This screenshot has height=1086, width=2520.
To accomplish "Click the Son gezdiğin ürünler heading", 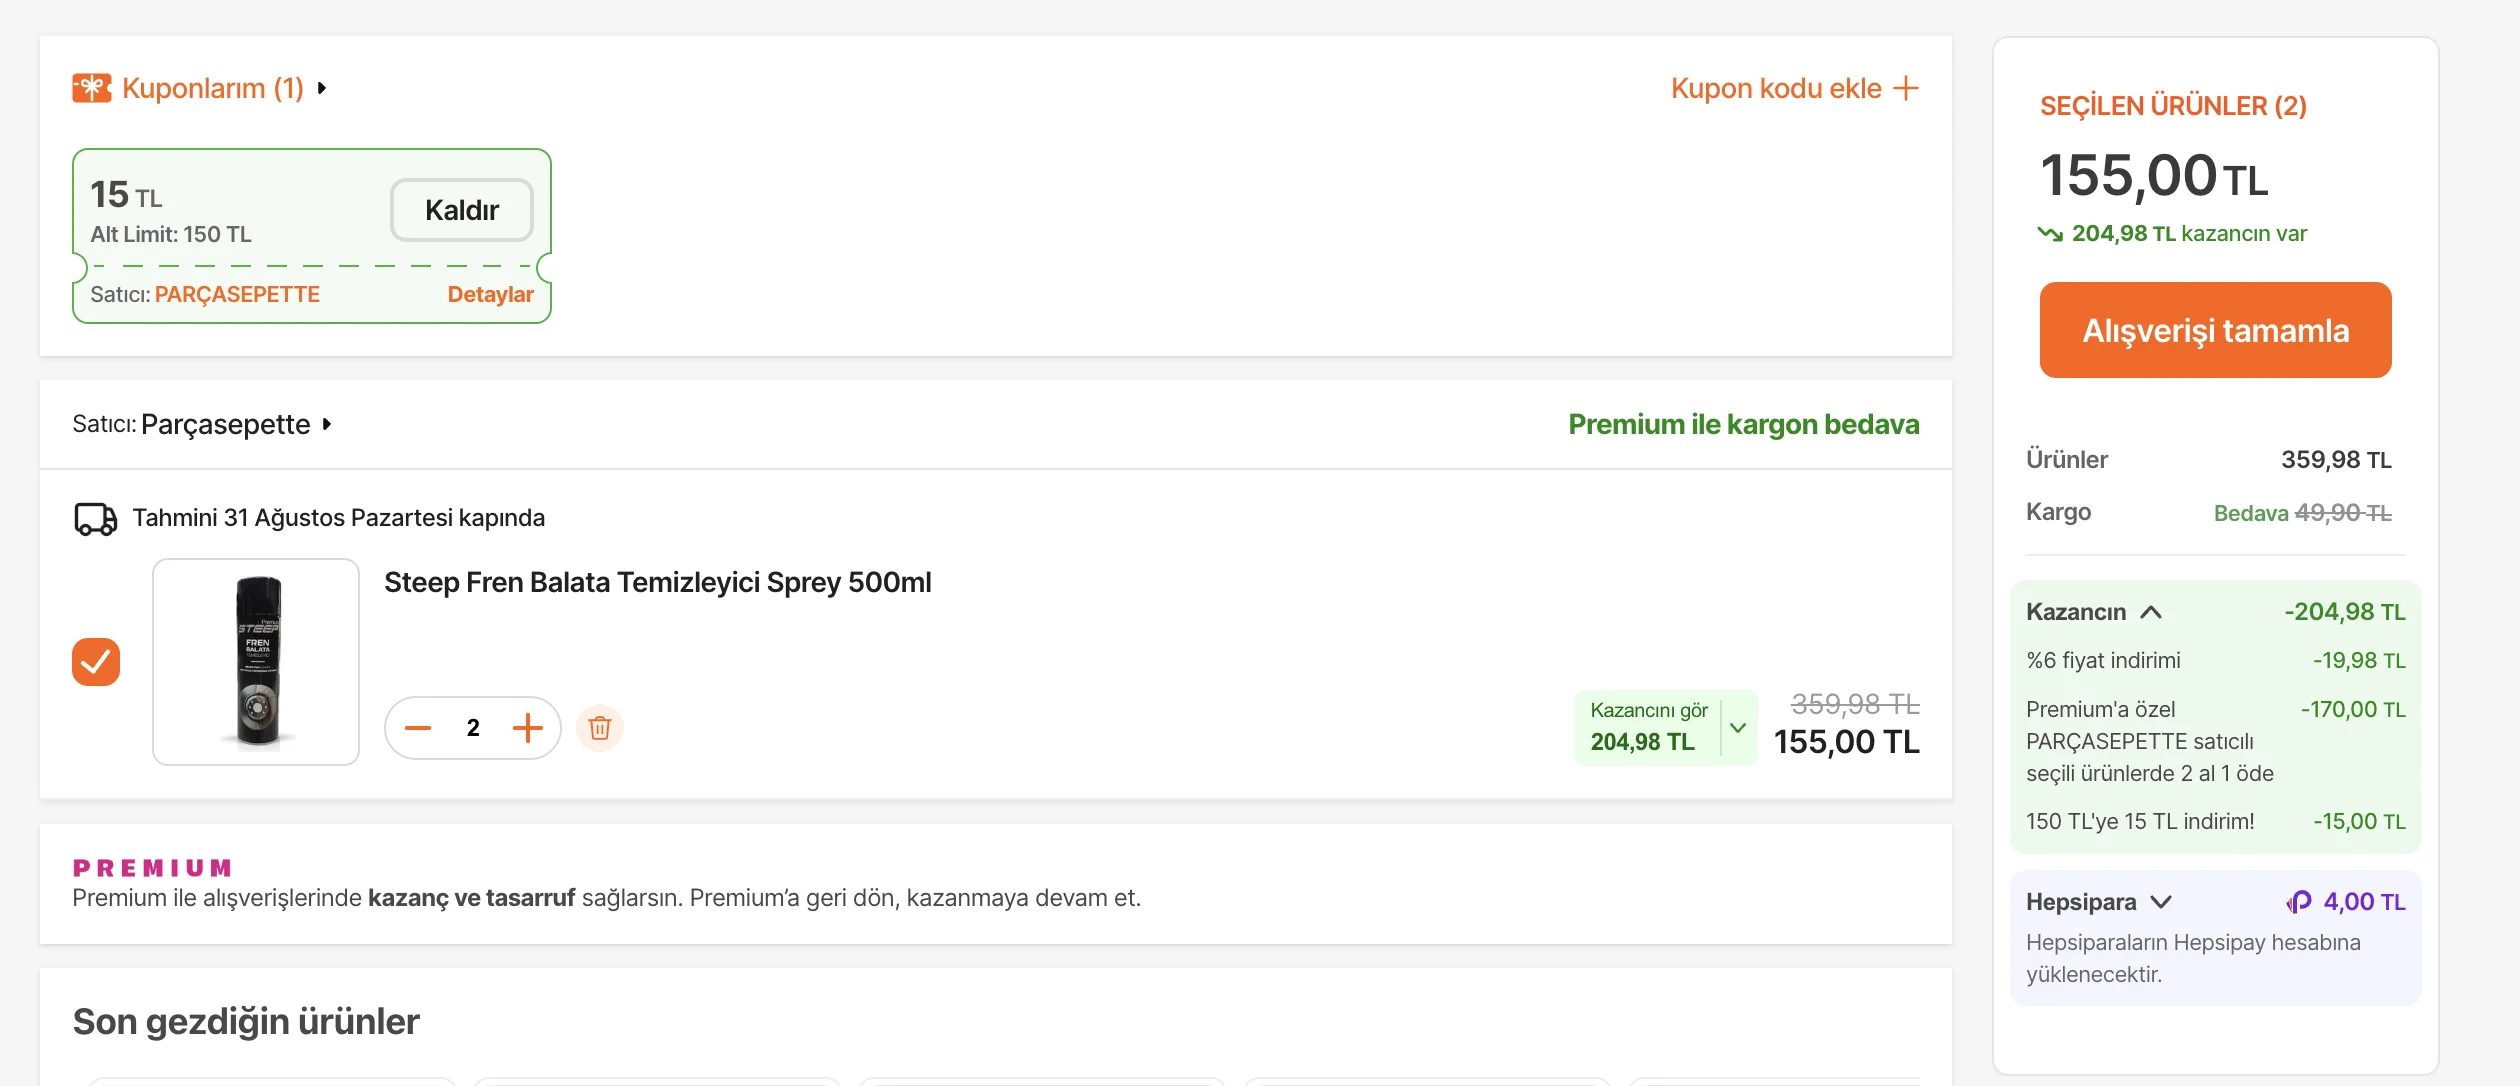I will (246, 1021).
